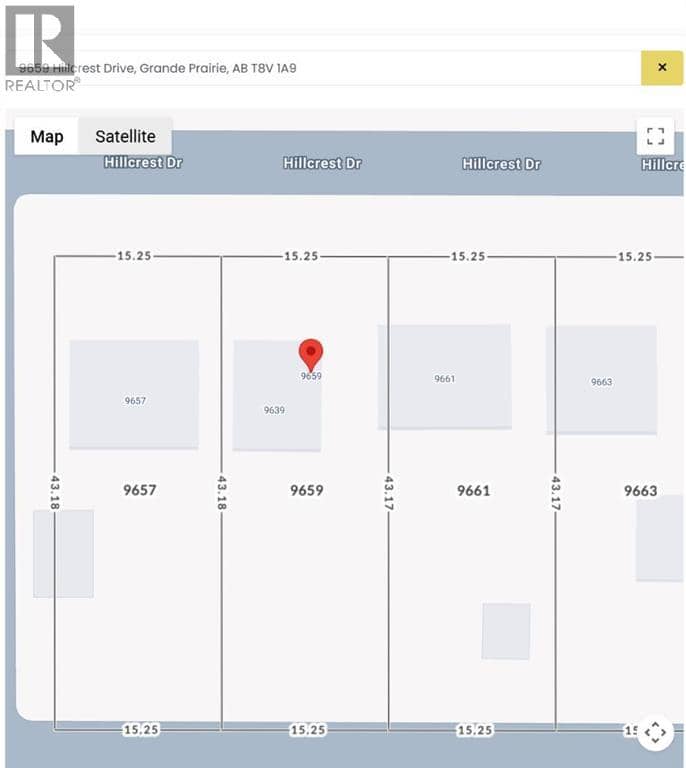686x768 pixels.
Task: Switch to the Satellite tab
Action: click(125, 136)
